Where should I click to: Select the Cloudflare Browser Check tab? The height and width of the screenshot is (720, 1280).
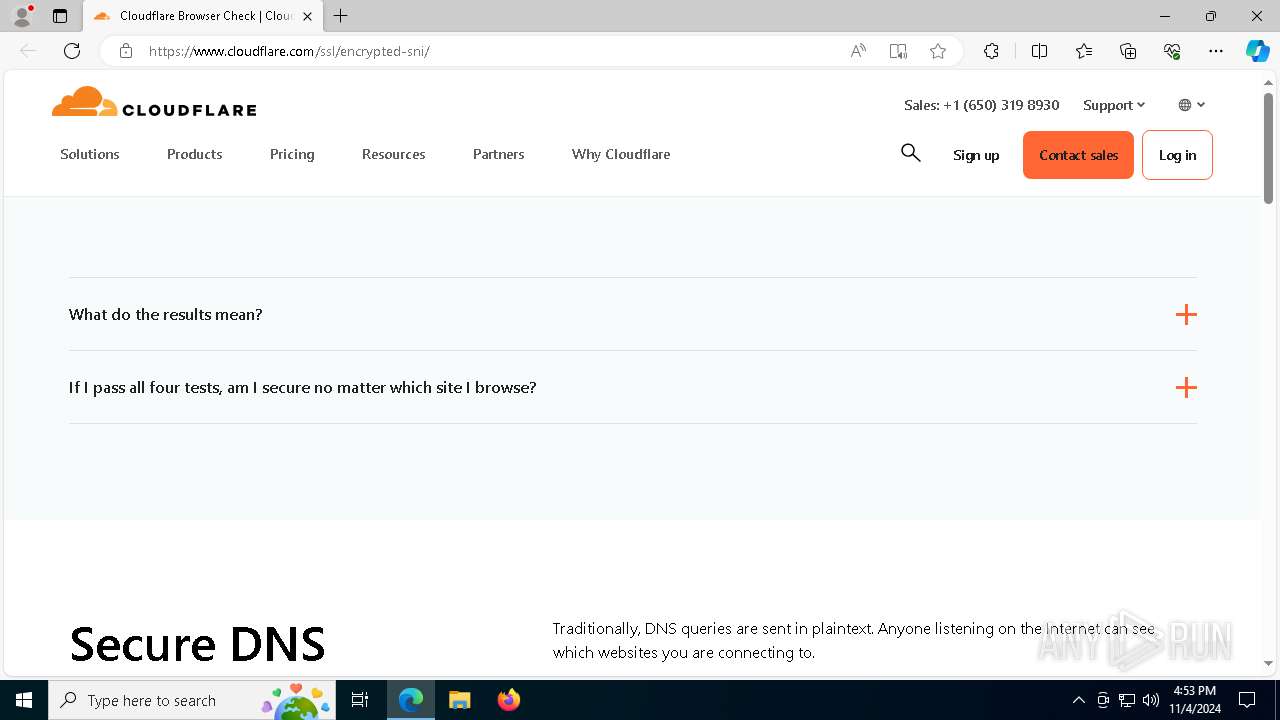[203, 16]
